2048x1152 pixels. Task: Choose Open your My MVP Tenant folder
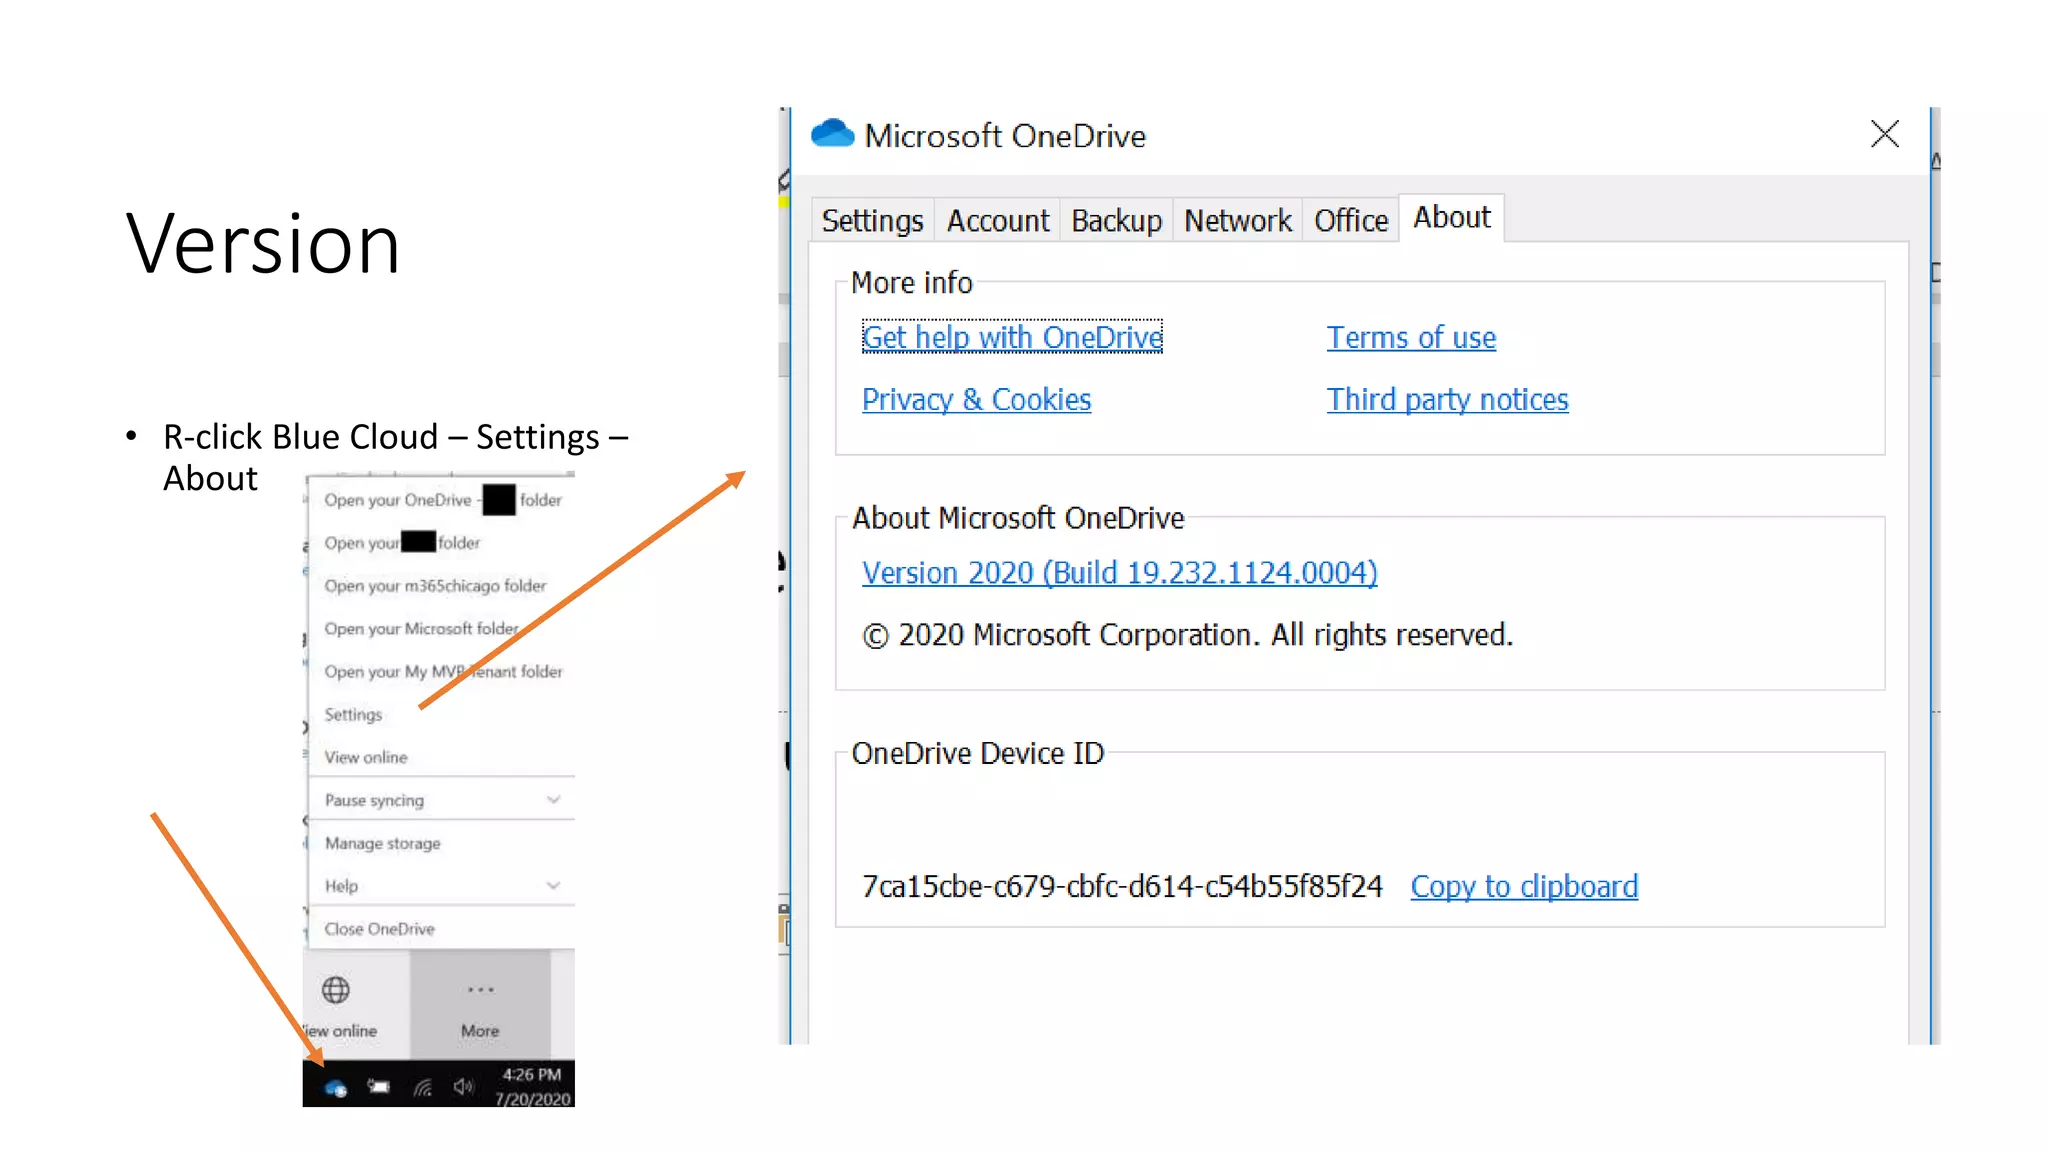coord(443,672)
